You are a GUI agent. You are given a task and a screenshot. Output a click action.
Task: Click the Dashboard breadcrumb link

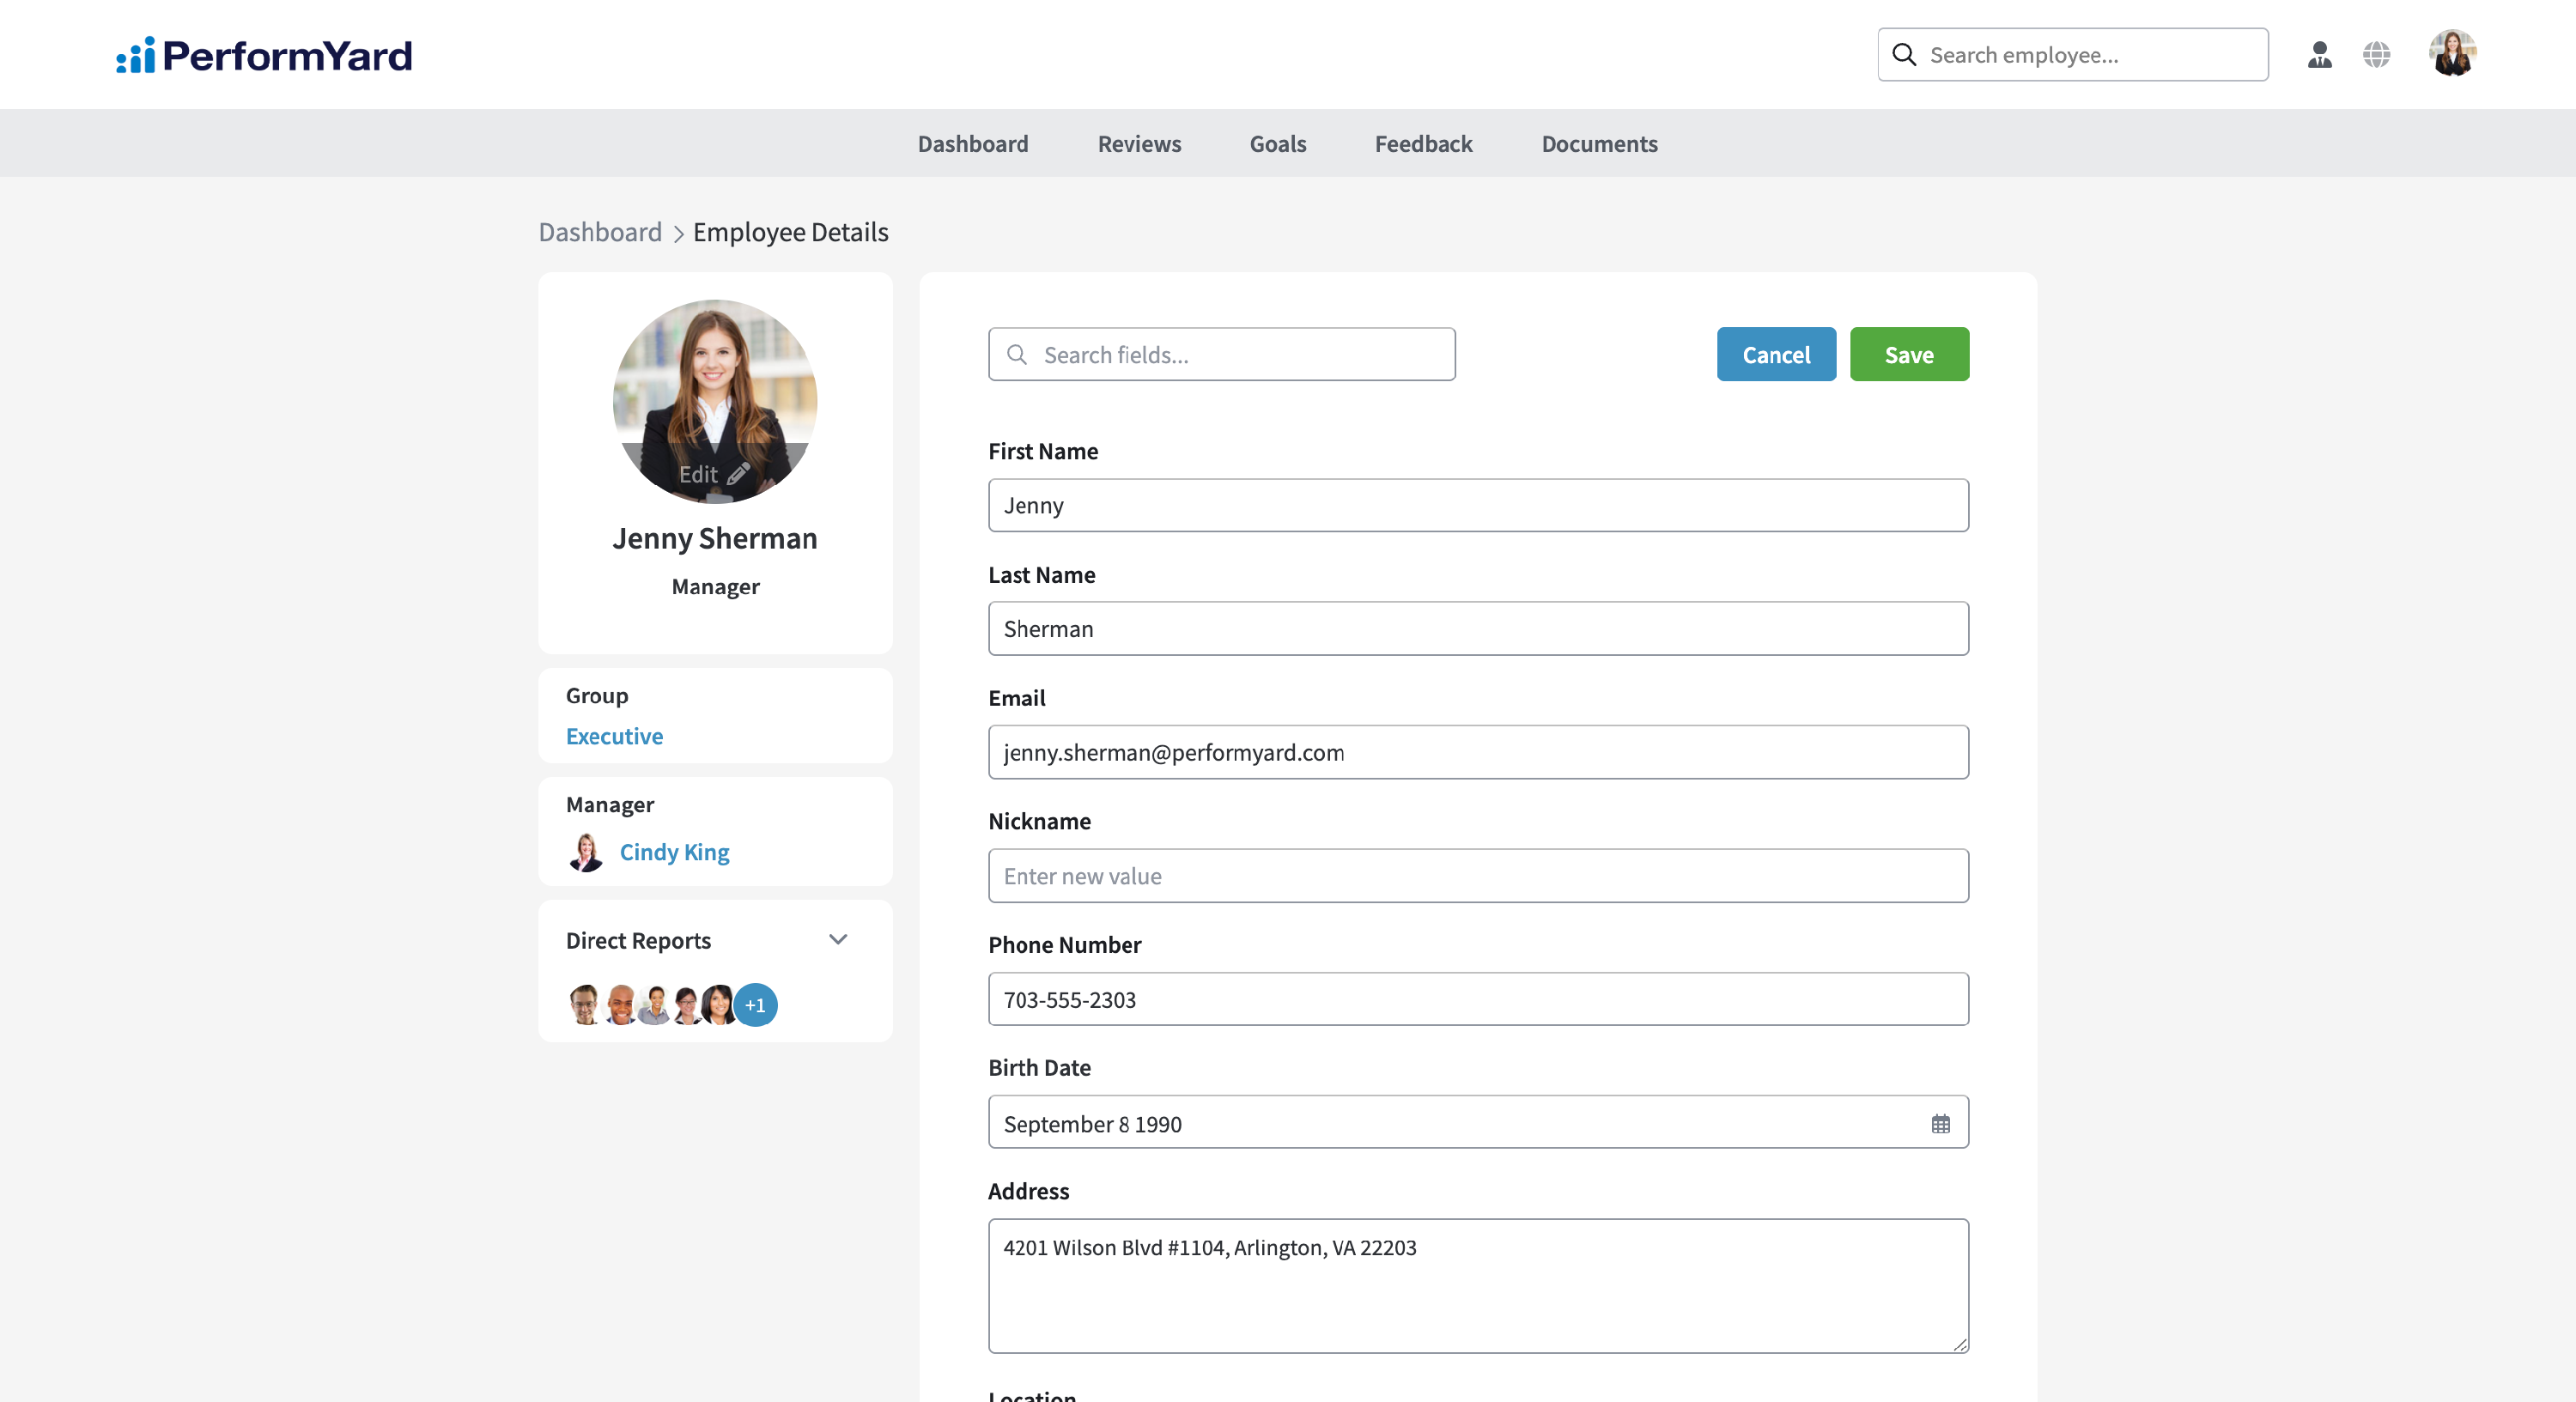[x=600, y=232]
